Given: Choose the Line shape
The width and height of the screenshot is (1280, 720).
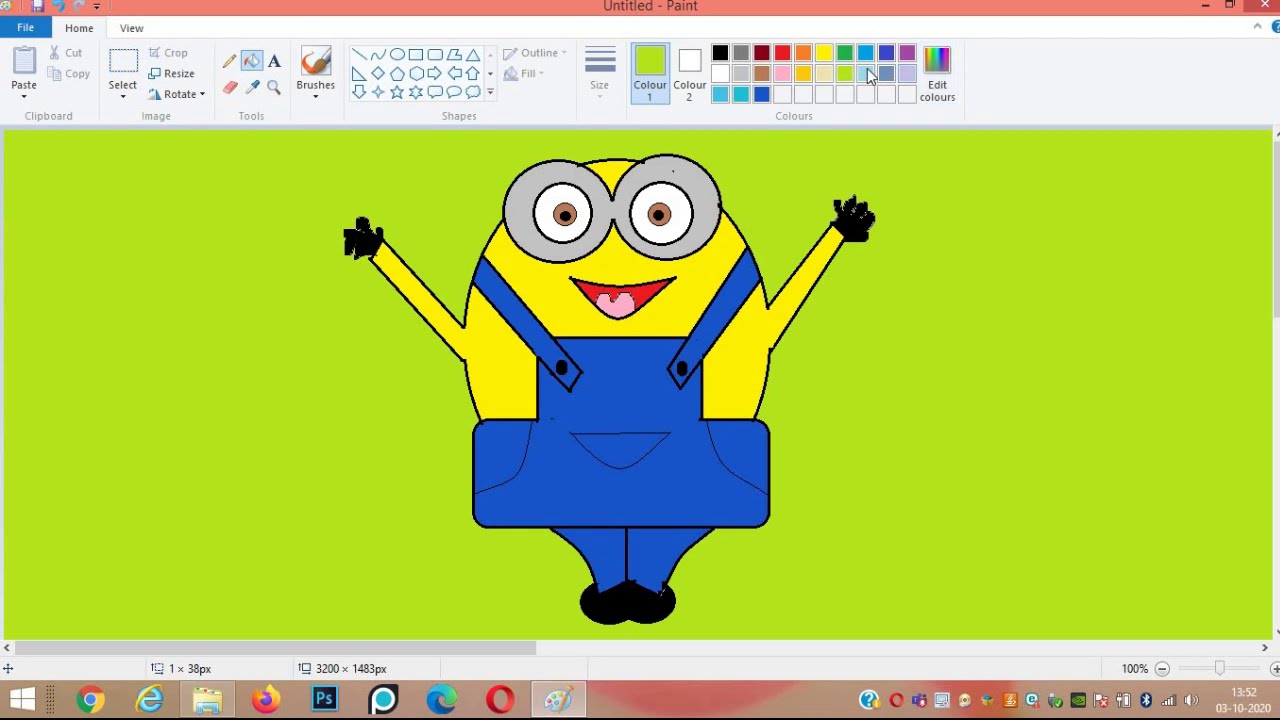Looking at the screenshot, I should pos(359,55).
